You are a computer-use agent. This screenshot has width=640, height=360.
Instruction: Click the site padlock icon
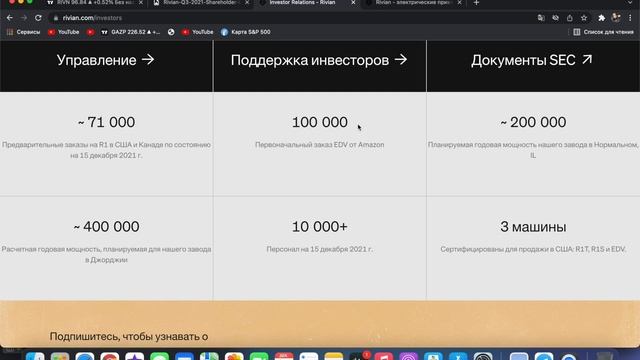(56, 18)
